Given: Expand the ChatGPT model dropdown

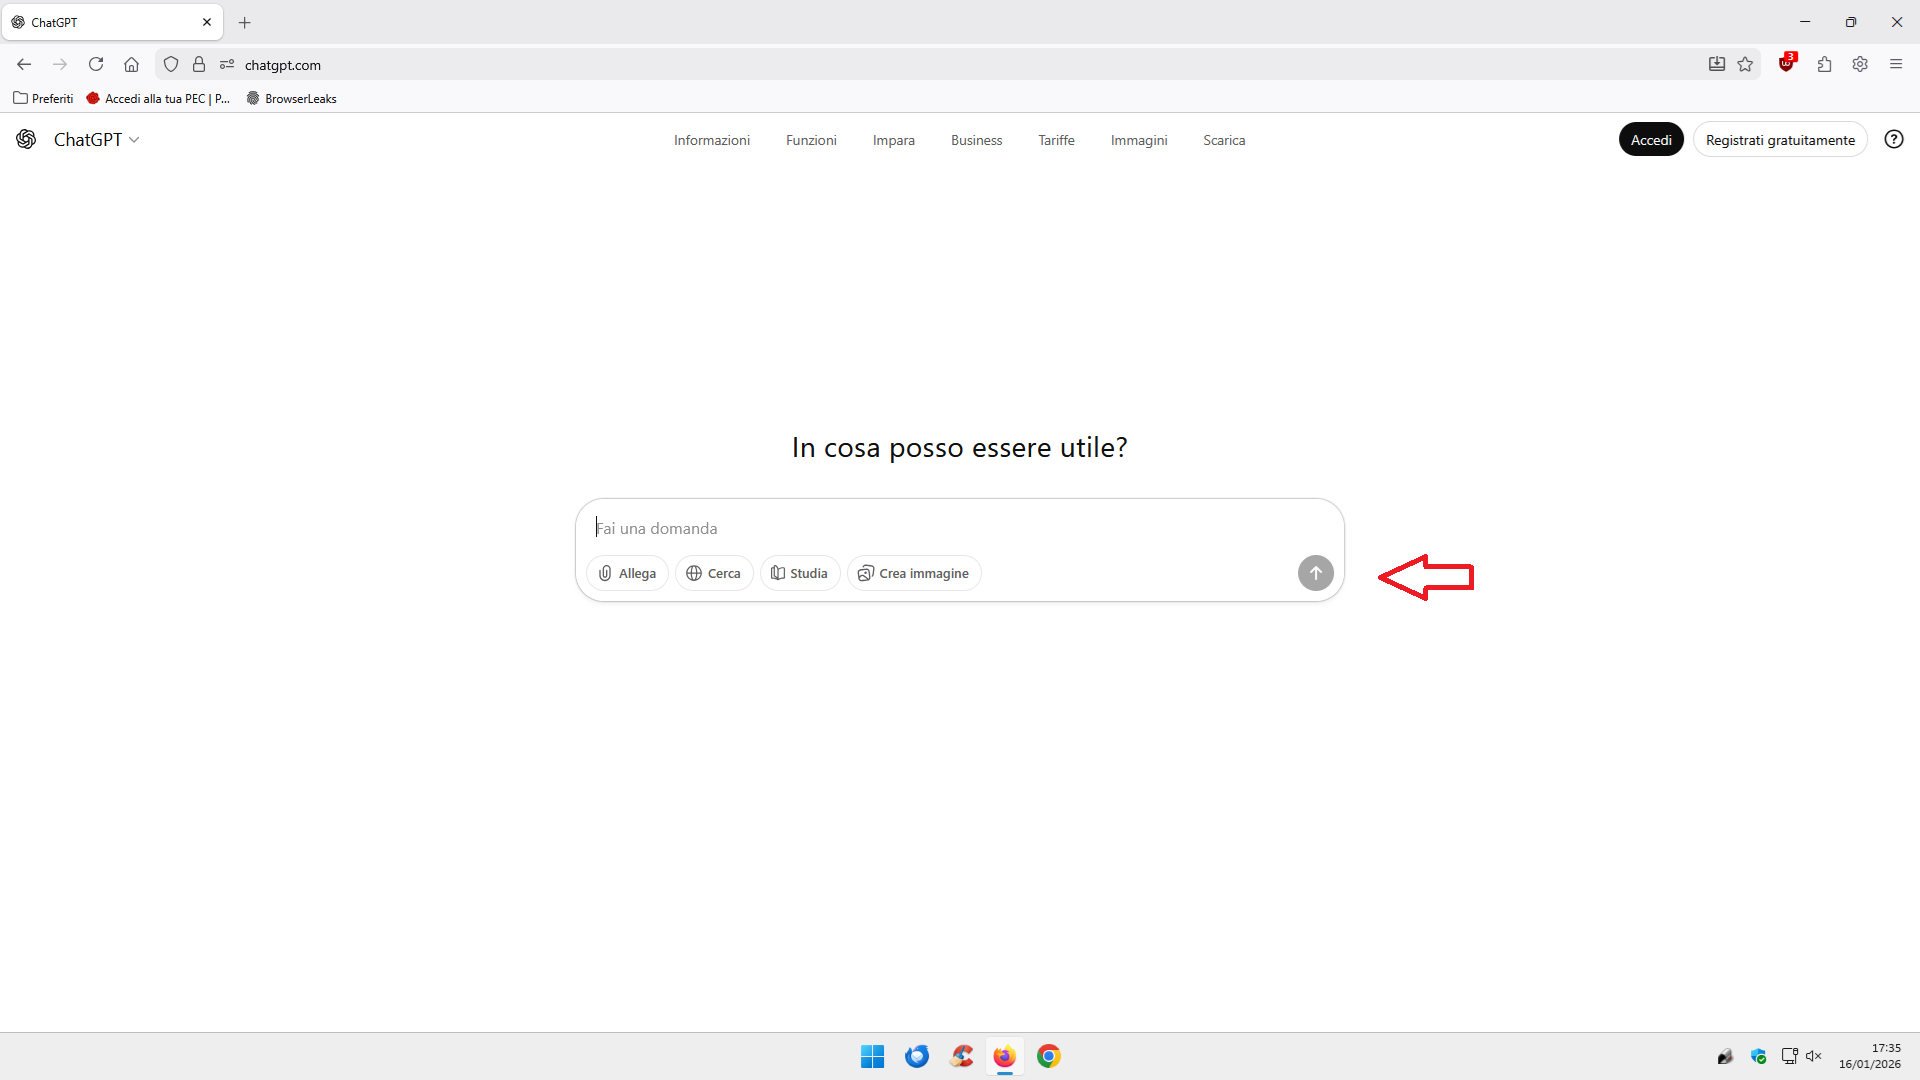Looking at the screenshot, I should click(x=96, y=140).
